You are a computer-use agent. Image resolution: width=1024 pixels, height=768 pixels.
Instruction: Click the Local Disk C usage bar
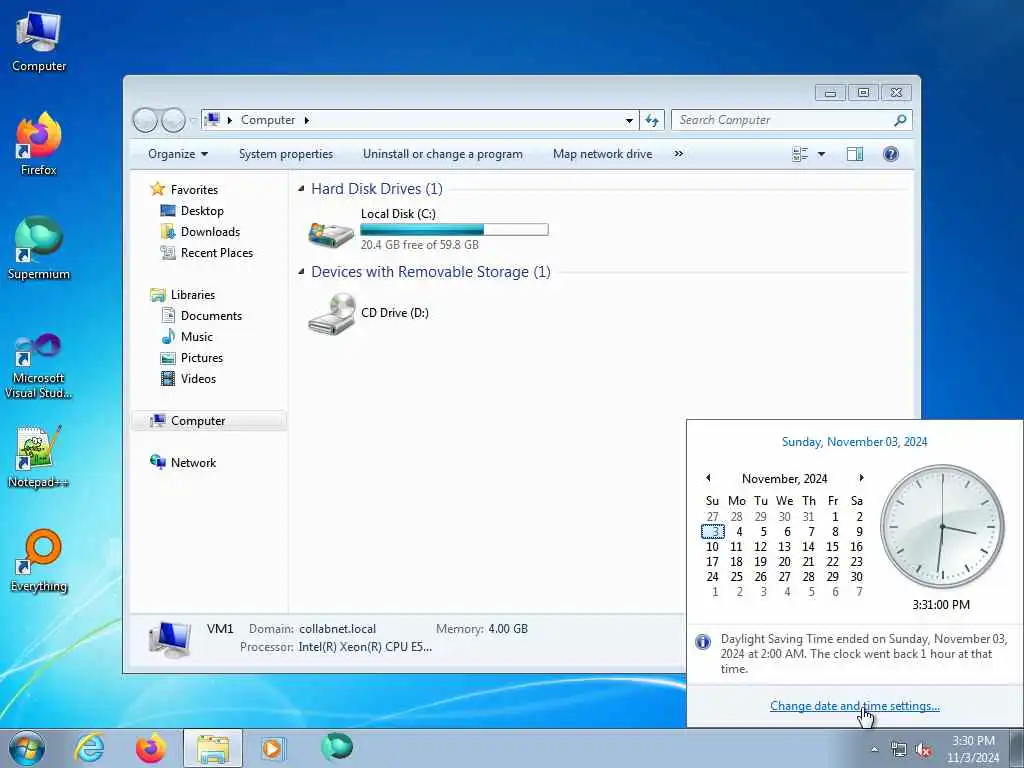tap(454, 229)
